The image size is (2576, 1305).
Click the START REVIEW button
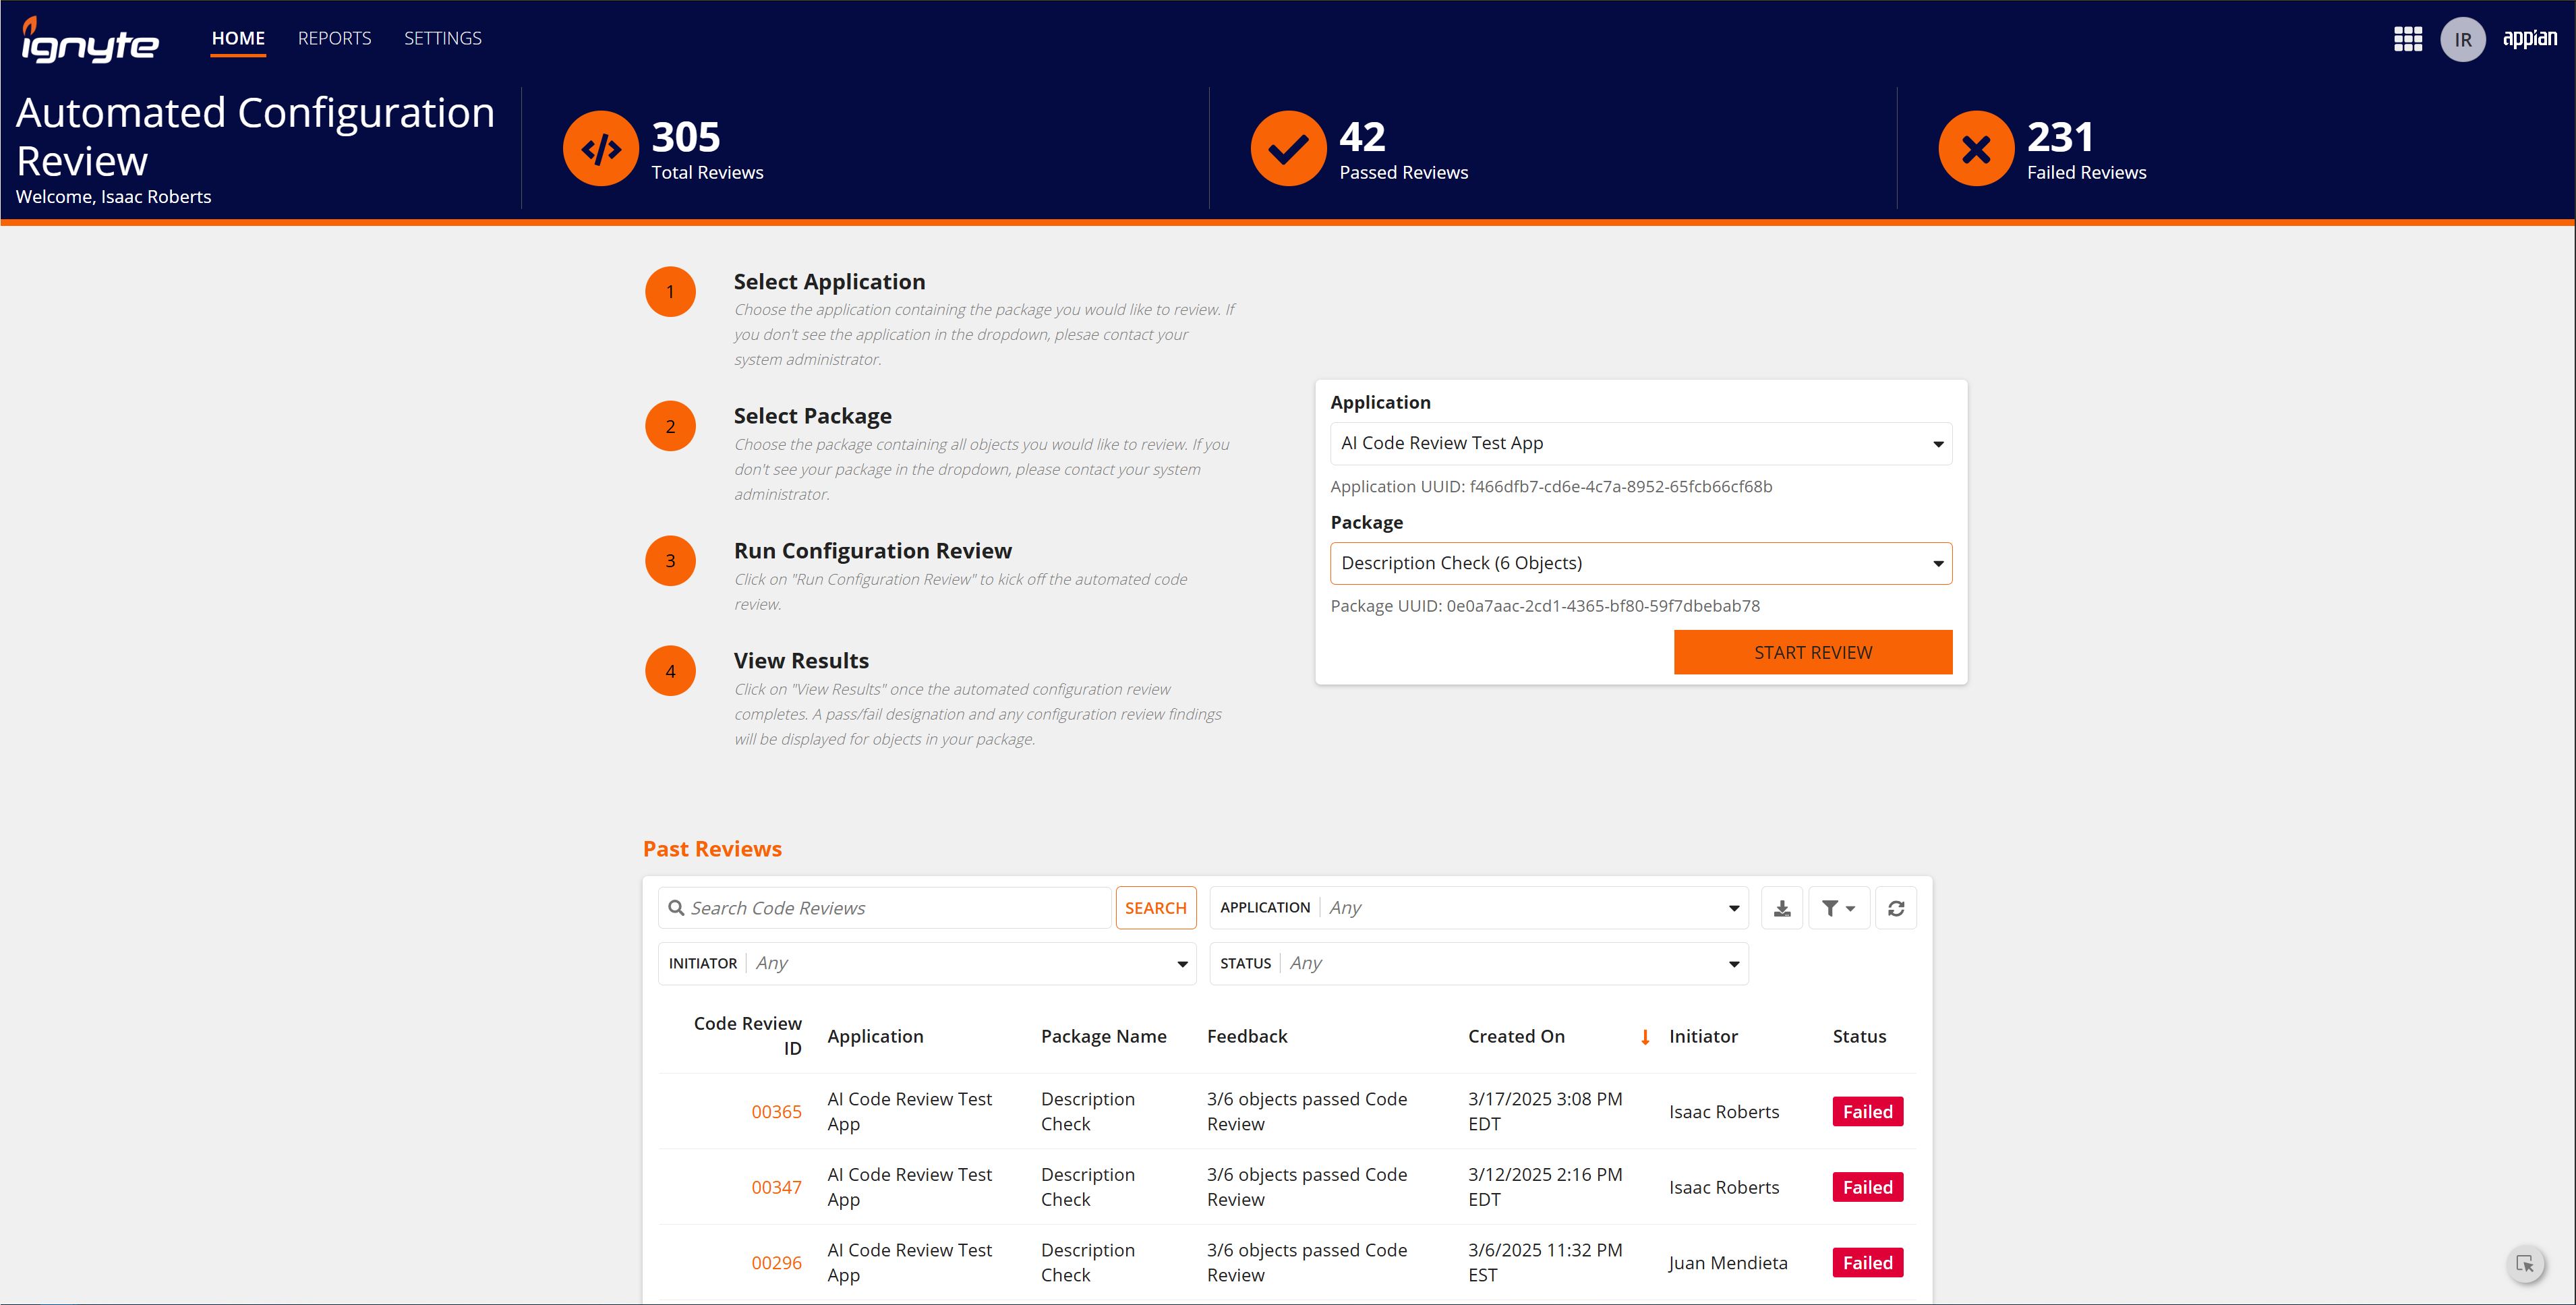(x=1812, y=652)
